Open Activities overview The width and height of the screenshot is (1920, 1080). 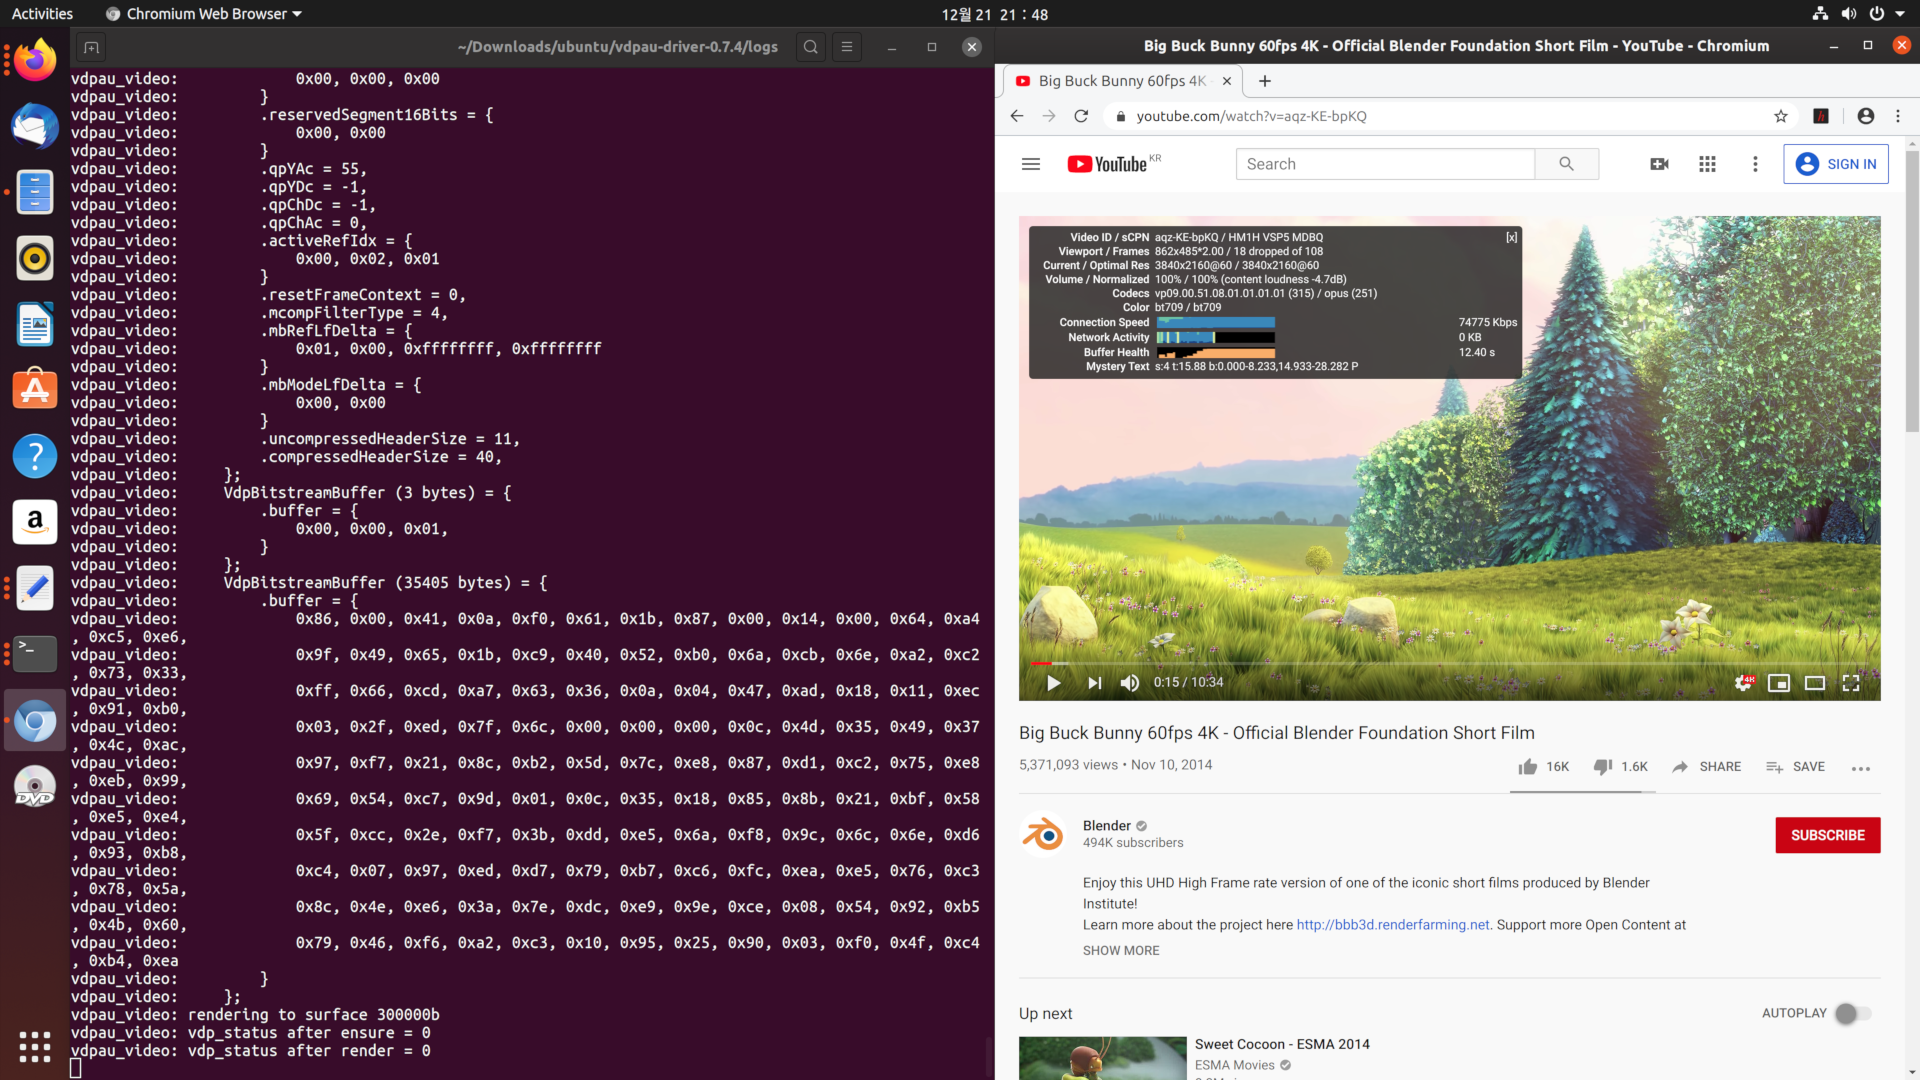pos(42,14)
